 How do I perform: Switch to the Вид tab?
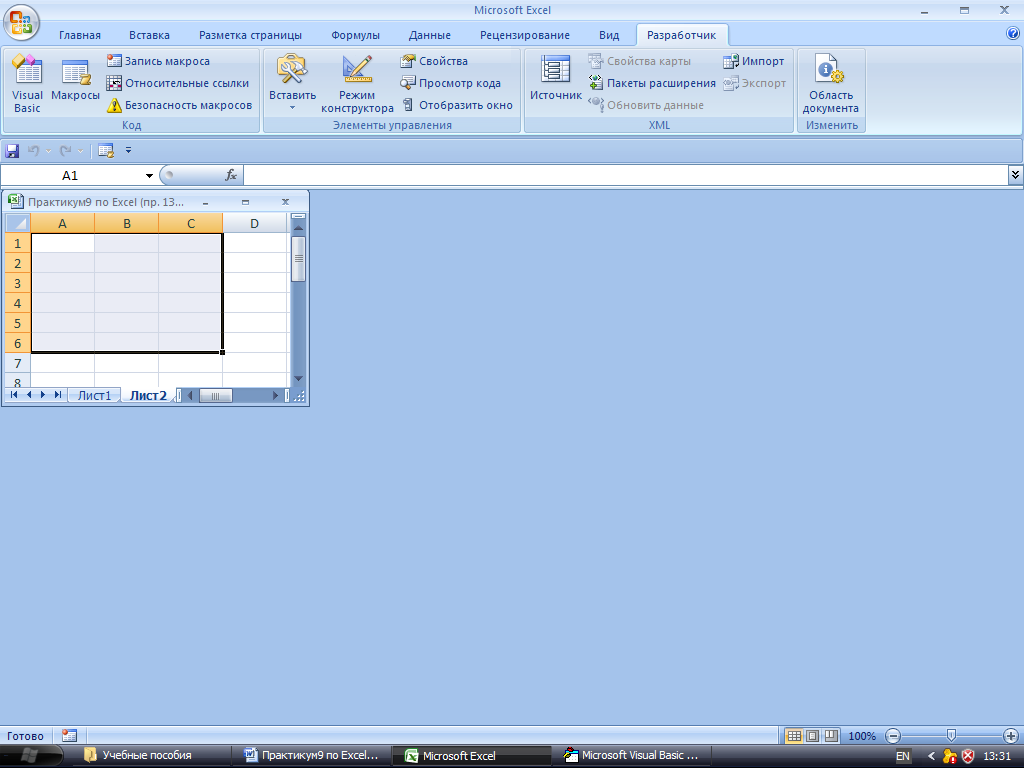(x=609, y=35)
